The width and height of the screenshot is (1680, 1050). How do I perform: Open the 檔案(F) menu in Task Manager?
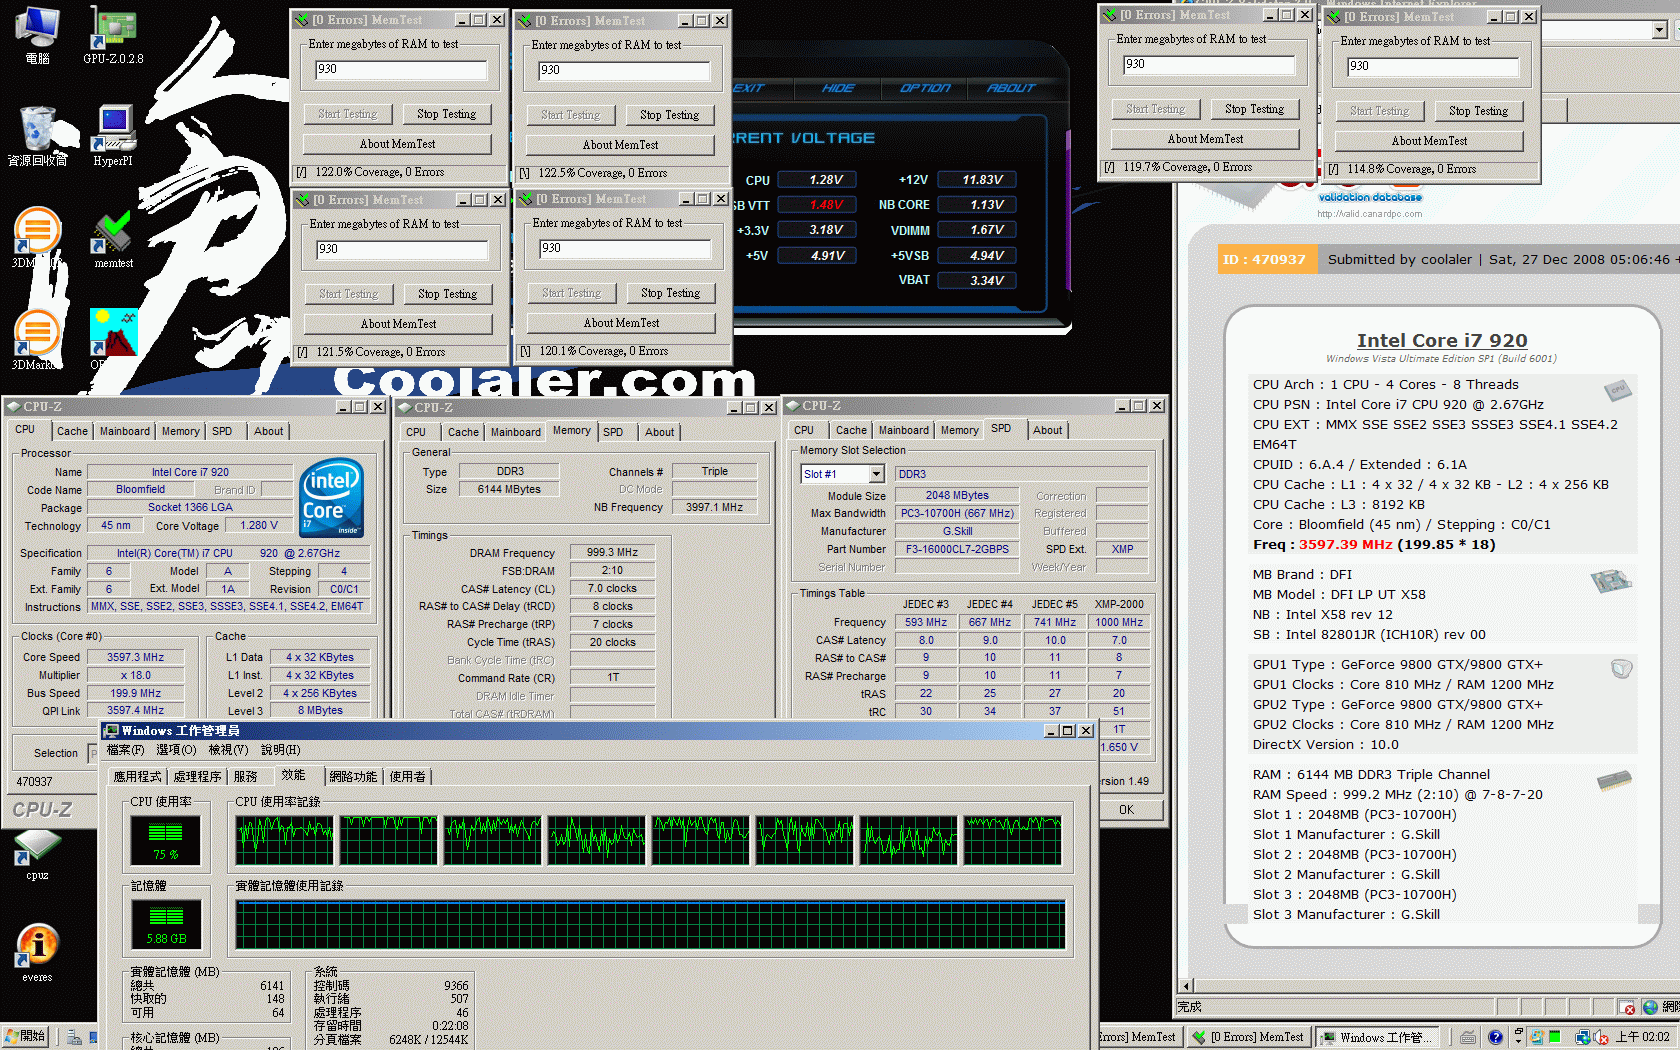pyautogui.click(x=125, y=750)
